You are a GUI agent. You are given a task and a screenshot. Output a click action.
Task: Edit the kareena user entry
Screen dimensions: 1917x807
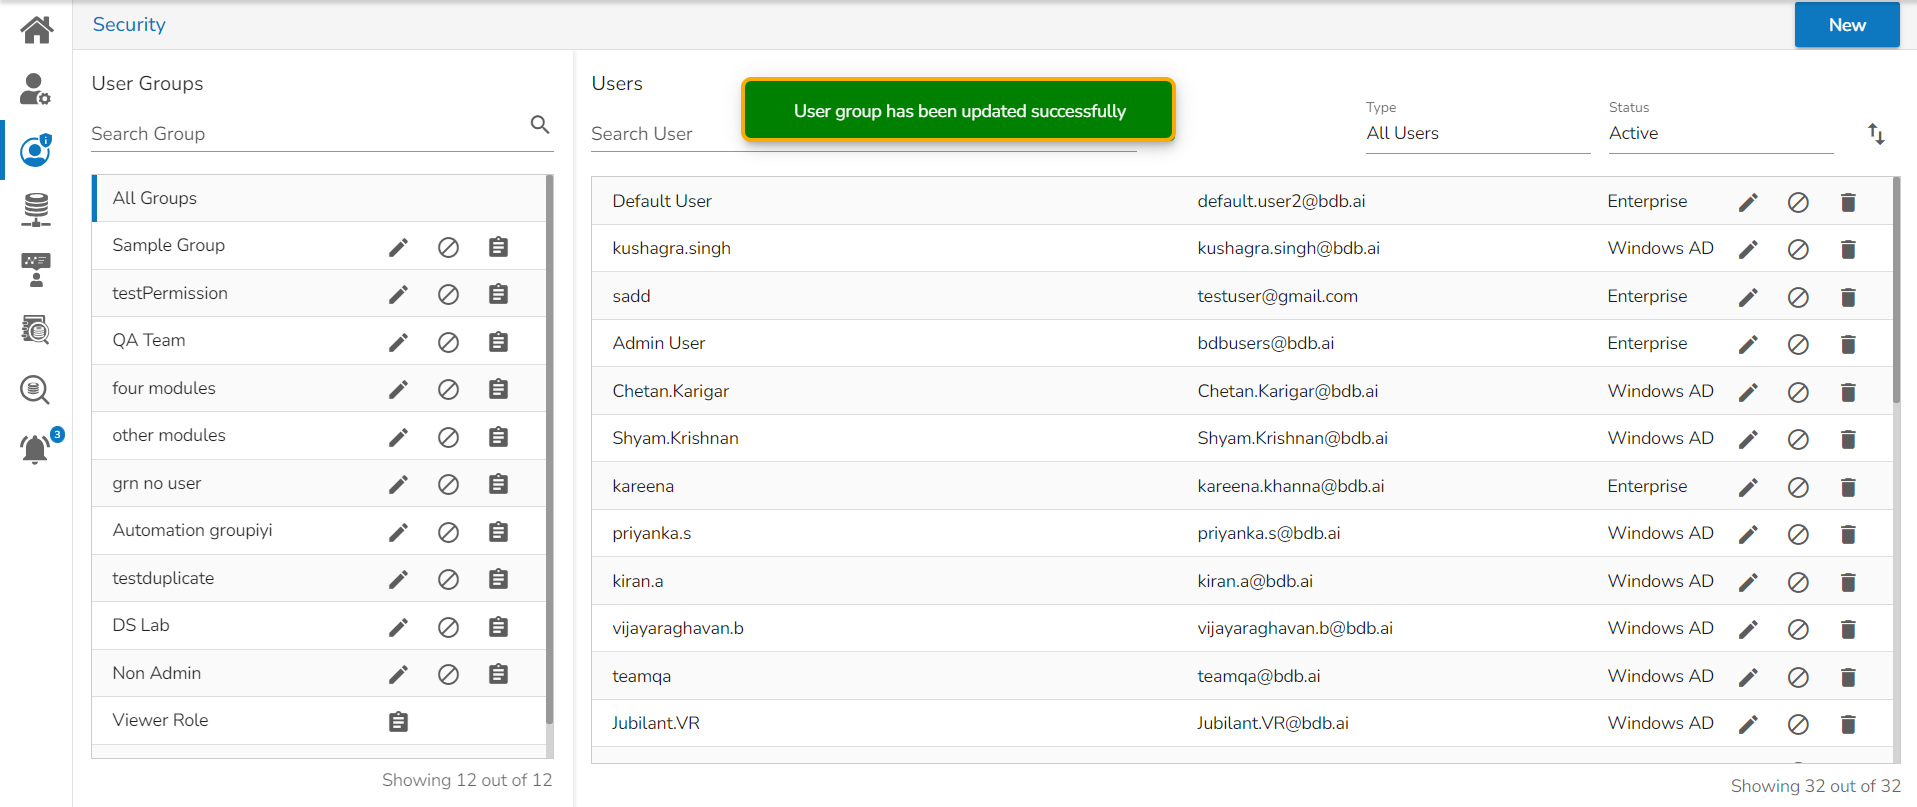pos(1747,488)
